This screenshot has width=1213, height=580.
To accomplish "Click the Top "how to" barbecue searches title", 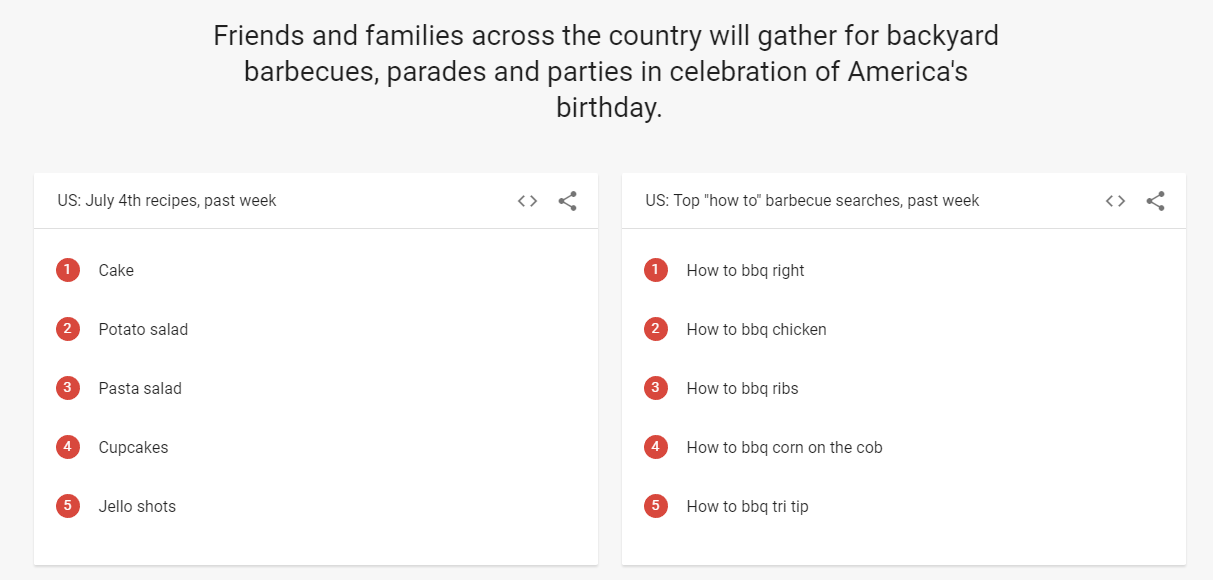I will coord(812,201).
